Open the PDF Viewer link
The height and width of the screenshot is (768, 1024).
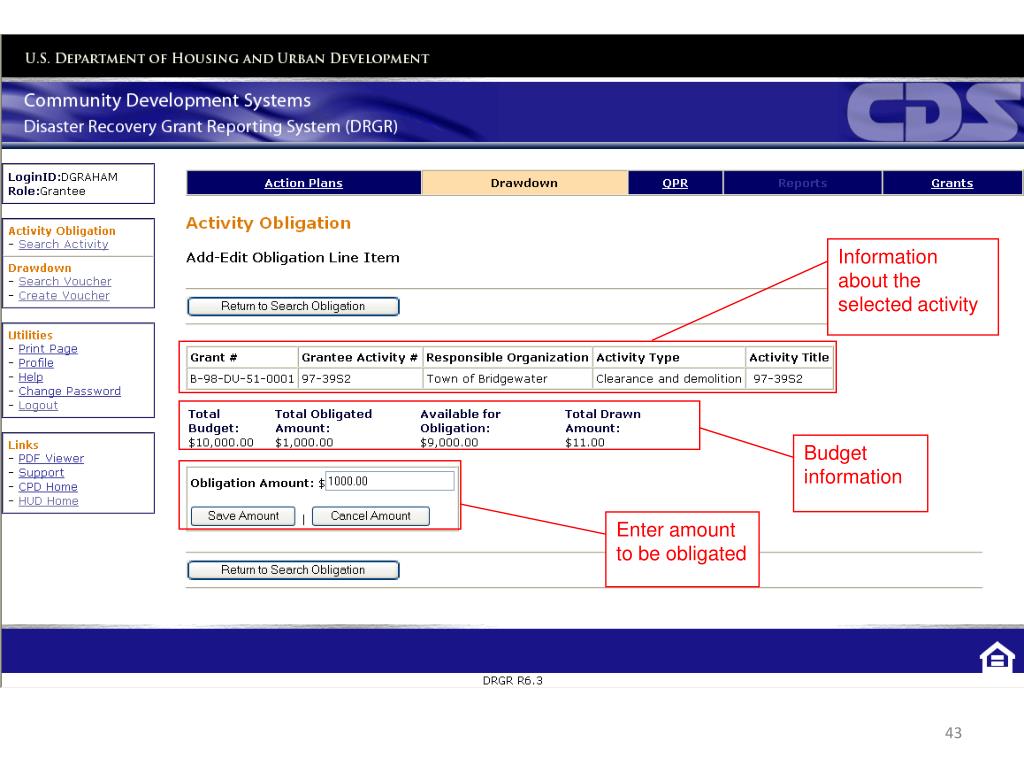tap(51, 458)
